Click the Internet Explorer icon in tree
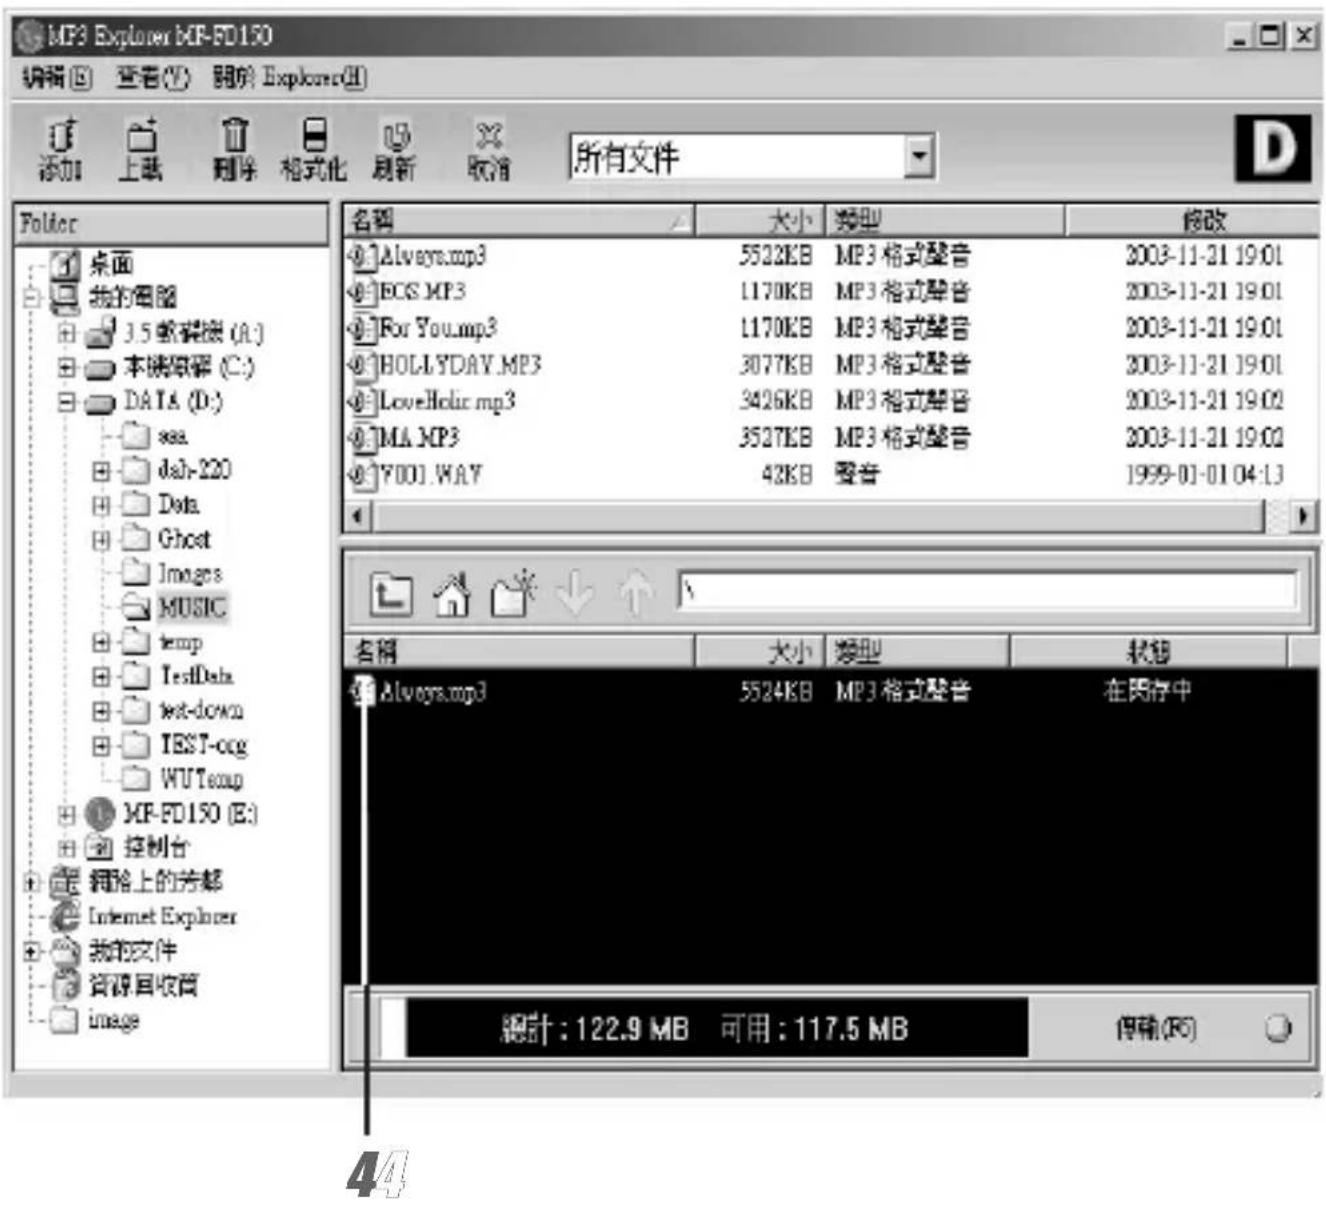 coord(66,916)
